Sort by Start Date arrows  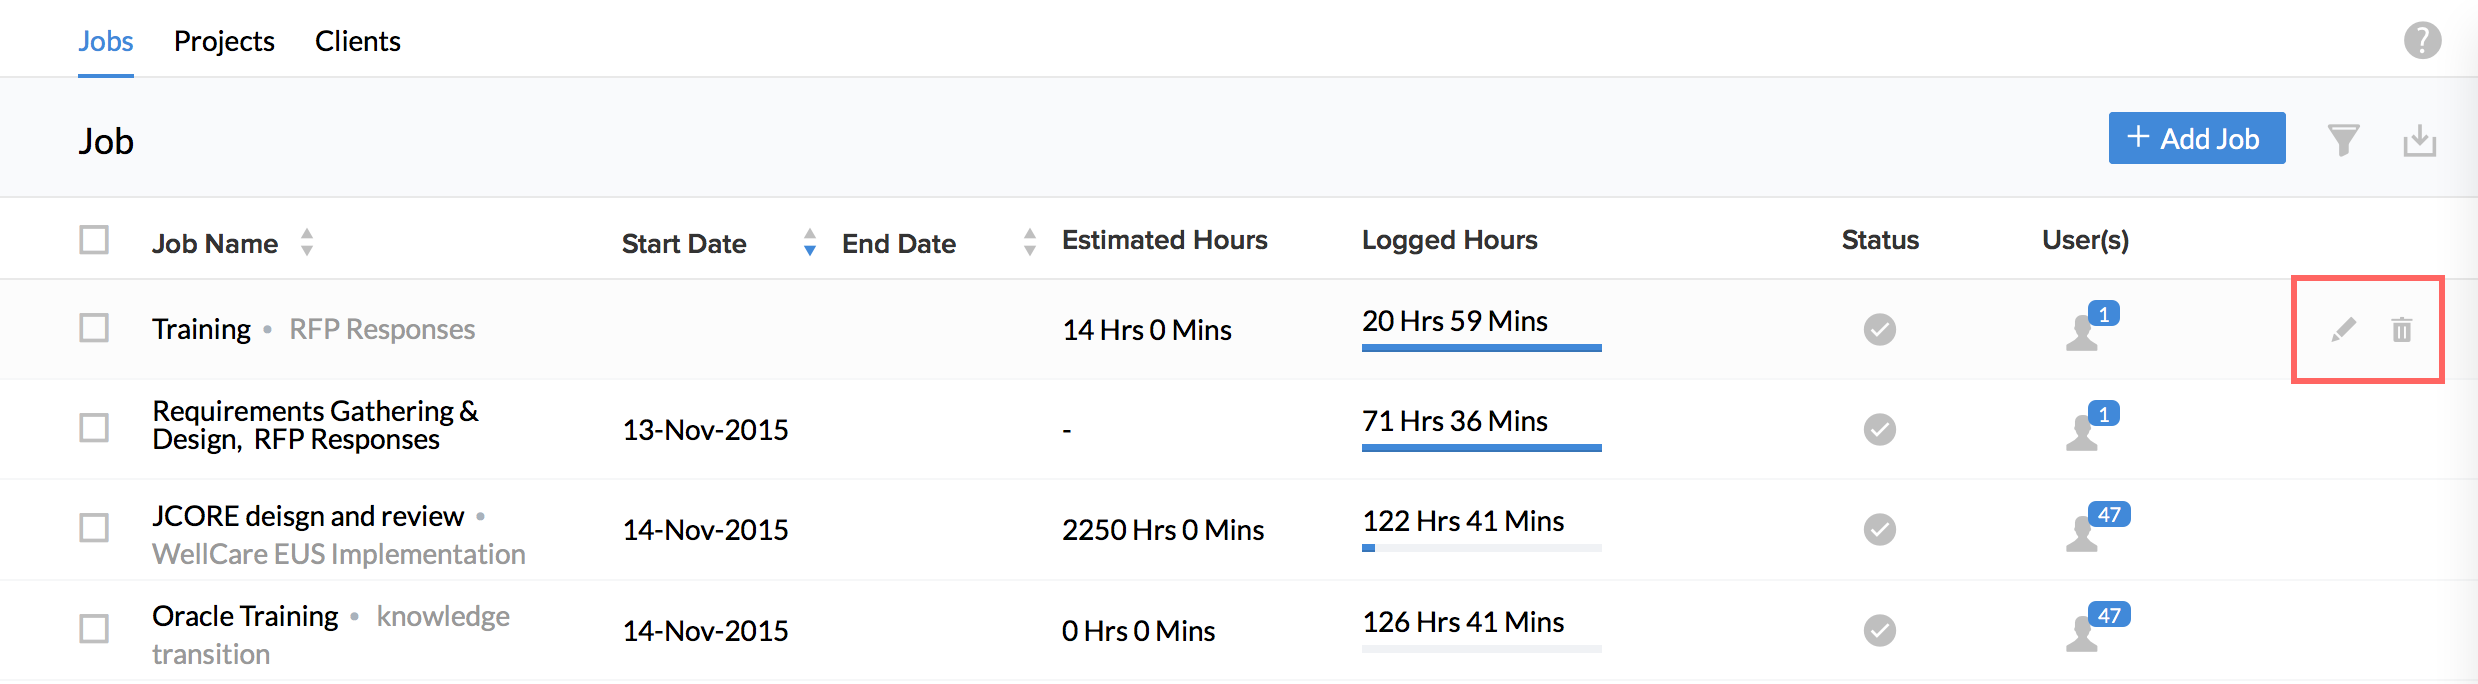pyautogui.click(x=809, y=242)
